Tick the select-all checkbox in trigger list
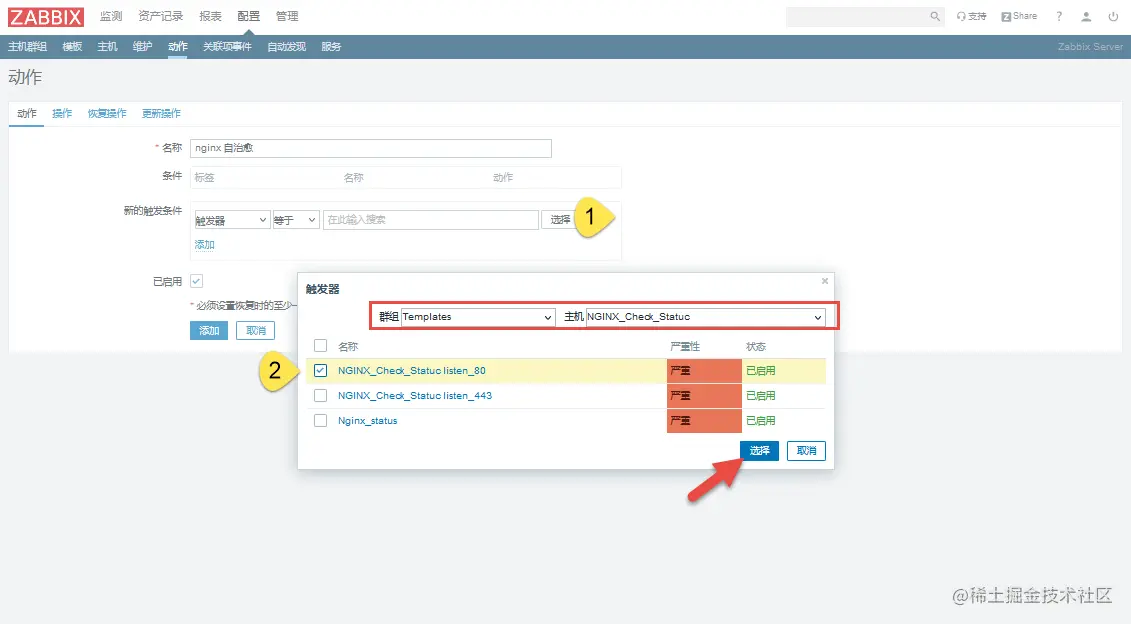Screen dimensions: 1131x624 point(320,346)
